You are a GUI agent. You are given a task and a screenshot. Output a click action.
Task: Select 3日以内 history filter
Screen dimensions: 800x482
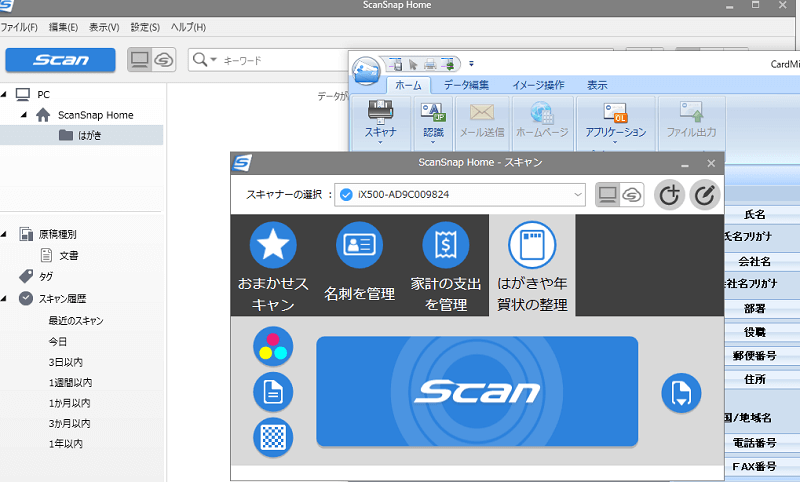pyautogui.click(x=66, y=362)
